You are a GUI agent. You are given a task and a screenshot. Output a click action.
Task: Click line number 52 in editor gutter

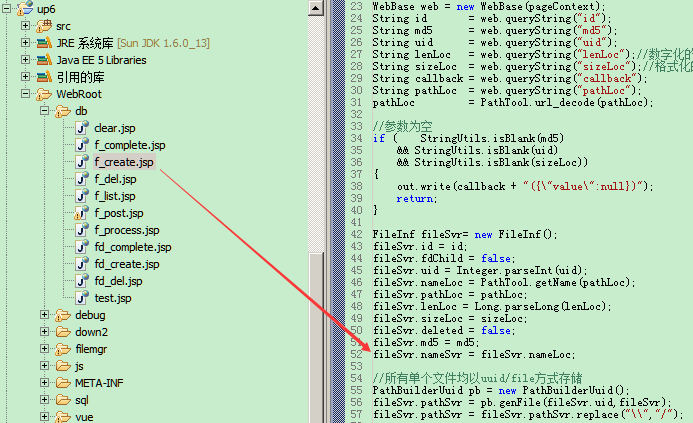[x=356, y=354]
